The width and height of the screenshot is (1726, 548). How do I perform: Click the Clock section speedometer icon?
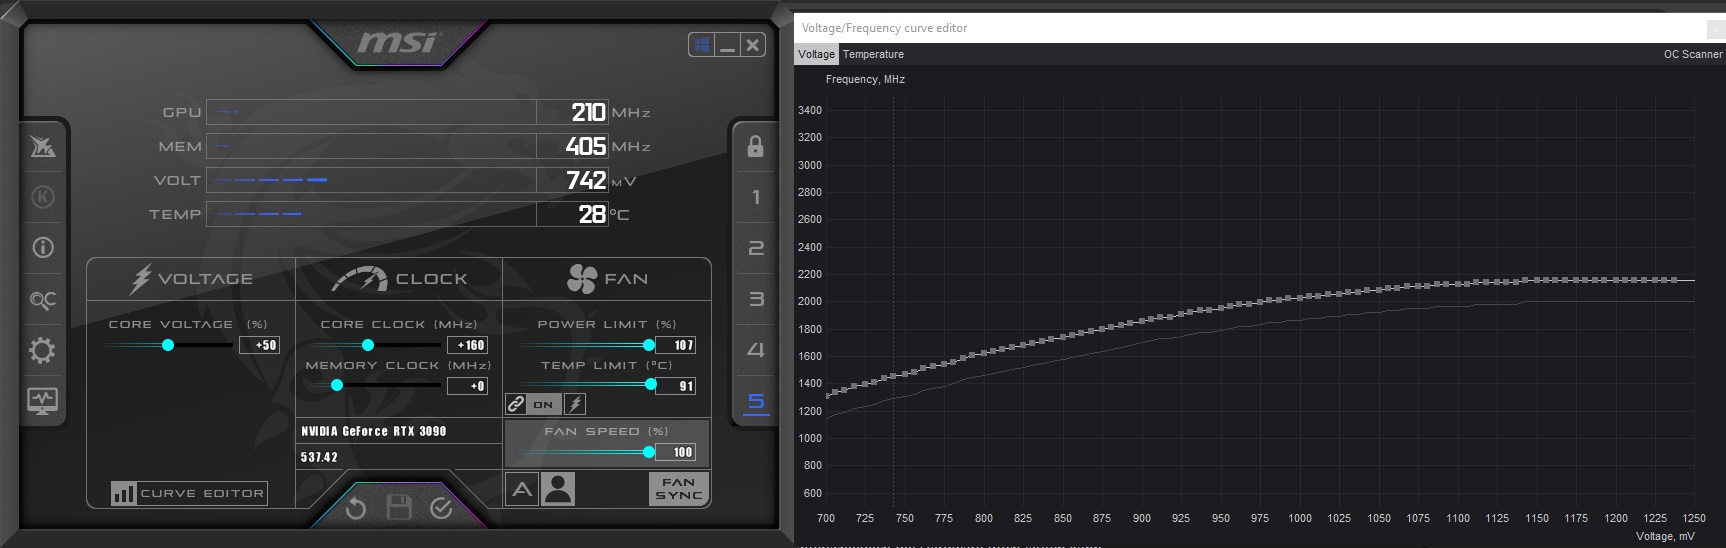click(x=359, y=279)
